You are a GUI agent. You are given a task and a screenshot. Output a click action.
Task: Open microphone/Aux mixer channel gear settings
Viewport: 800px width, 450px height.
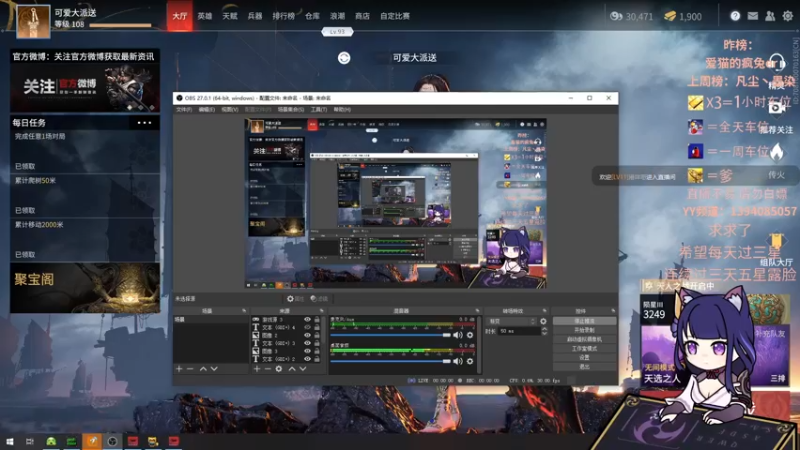coord(470,335)
